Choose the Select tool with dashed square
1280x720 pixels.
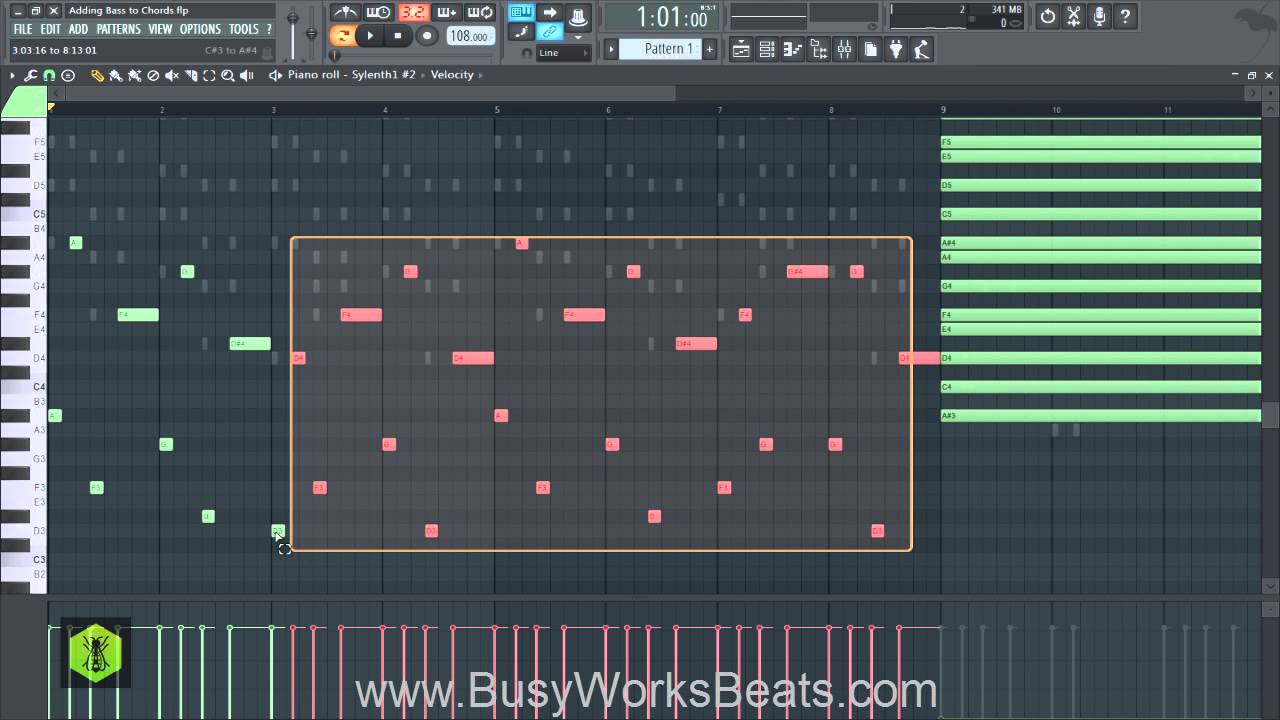pos(209,75)
